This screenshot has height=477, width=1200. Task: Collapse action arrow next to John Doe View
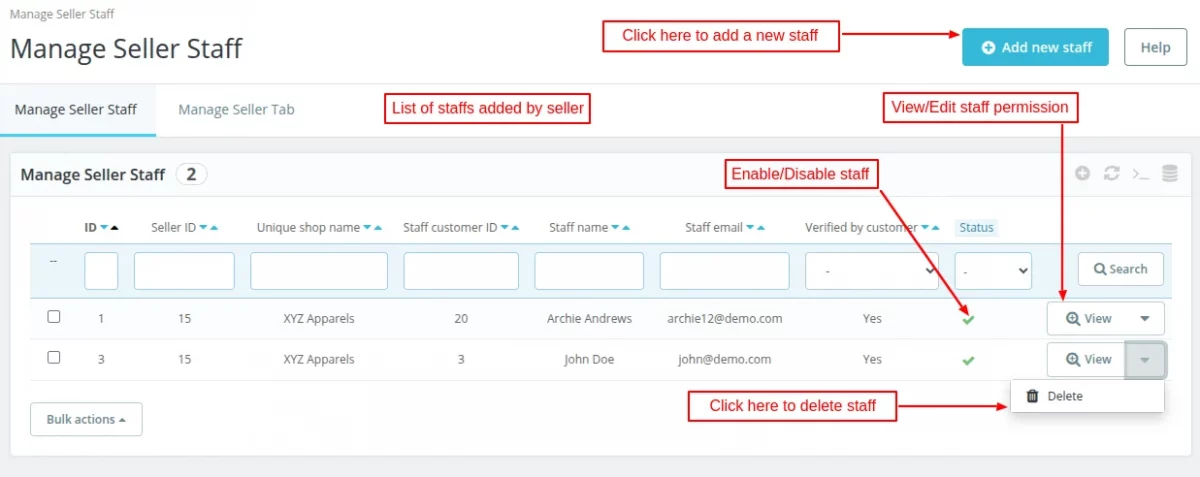1145,359
